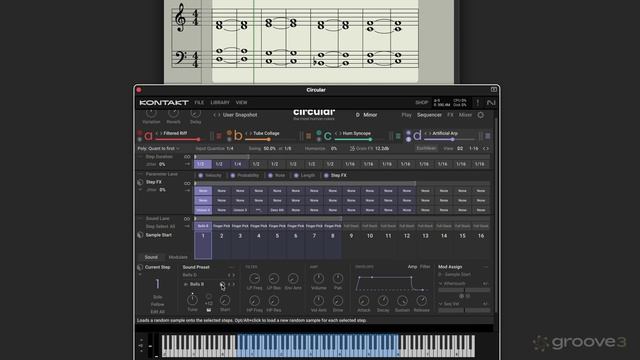Click the layer b letter icon
The height and width of the screenshot is (360, 640).
(x=238, y=136)
